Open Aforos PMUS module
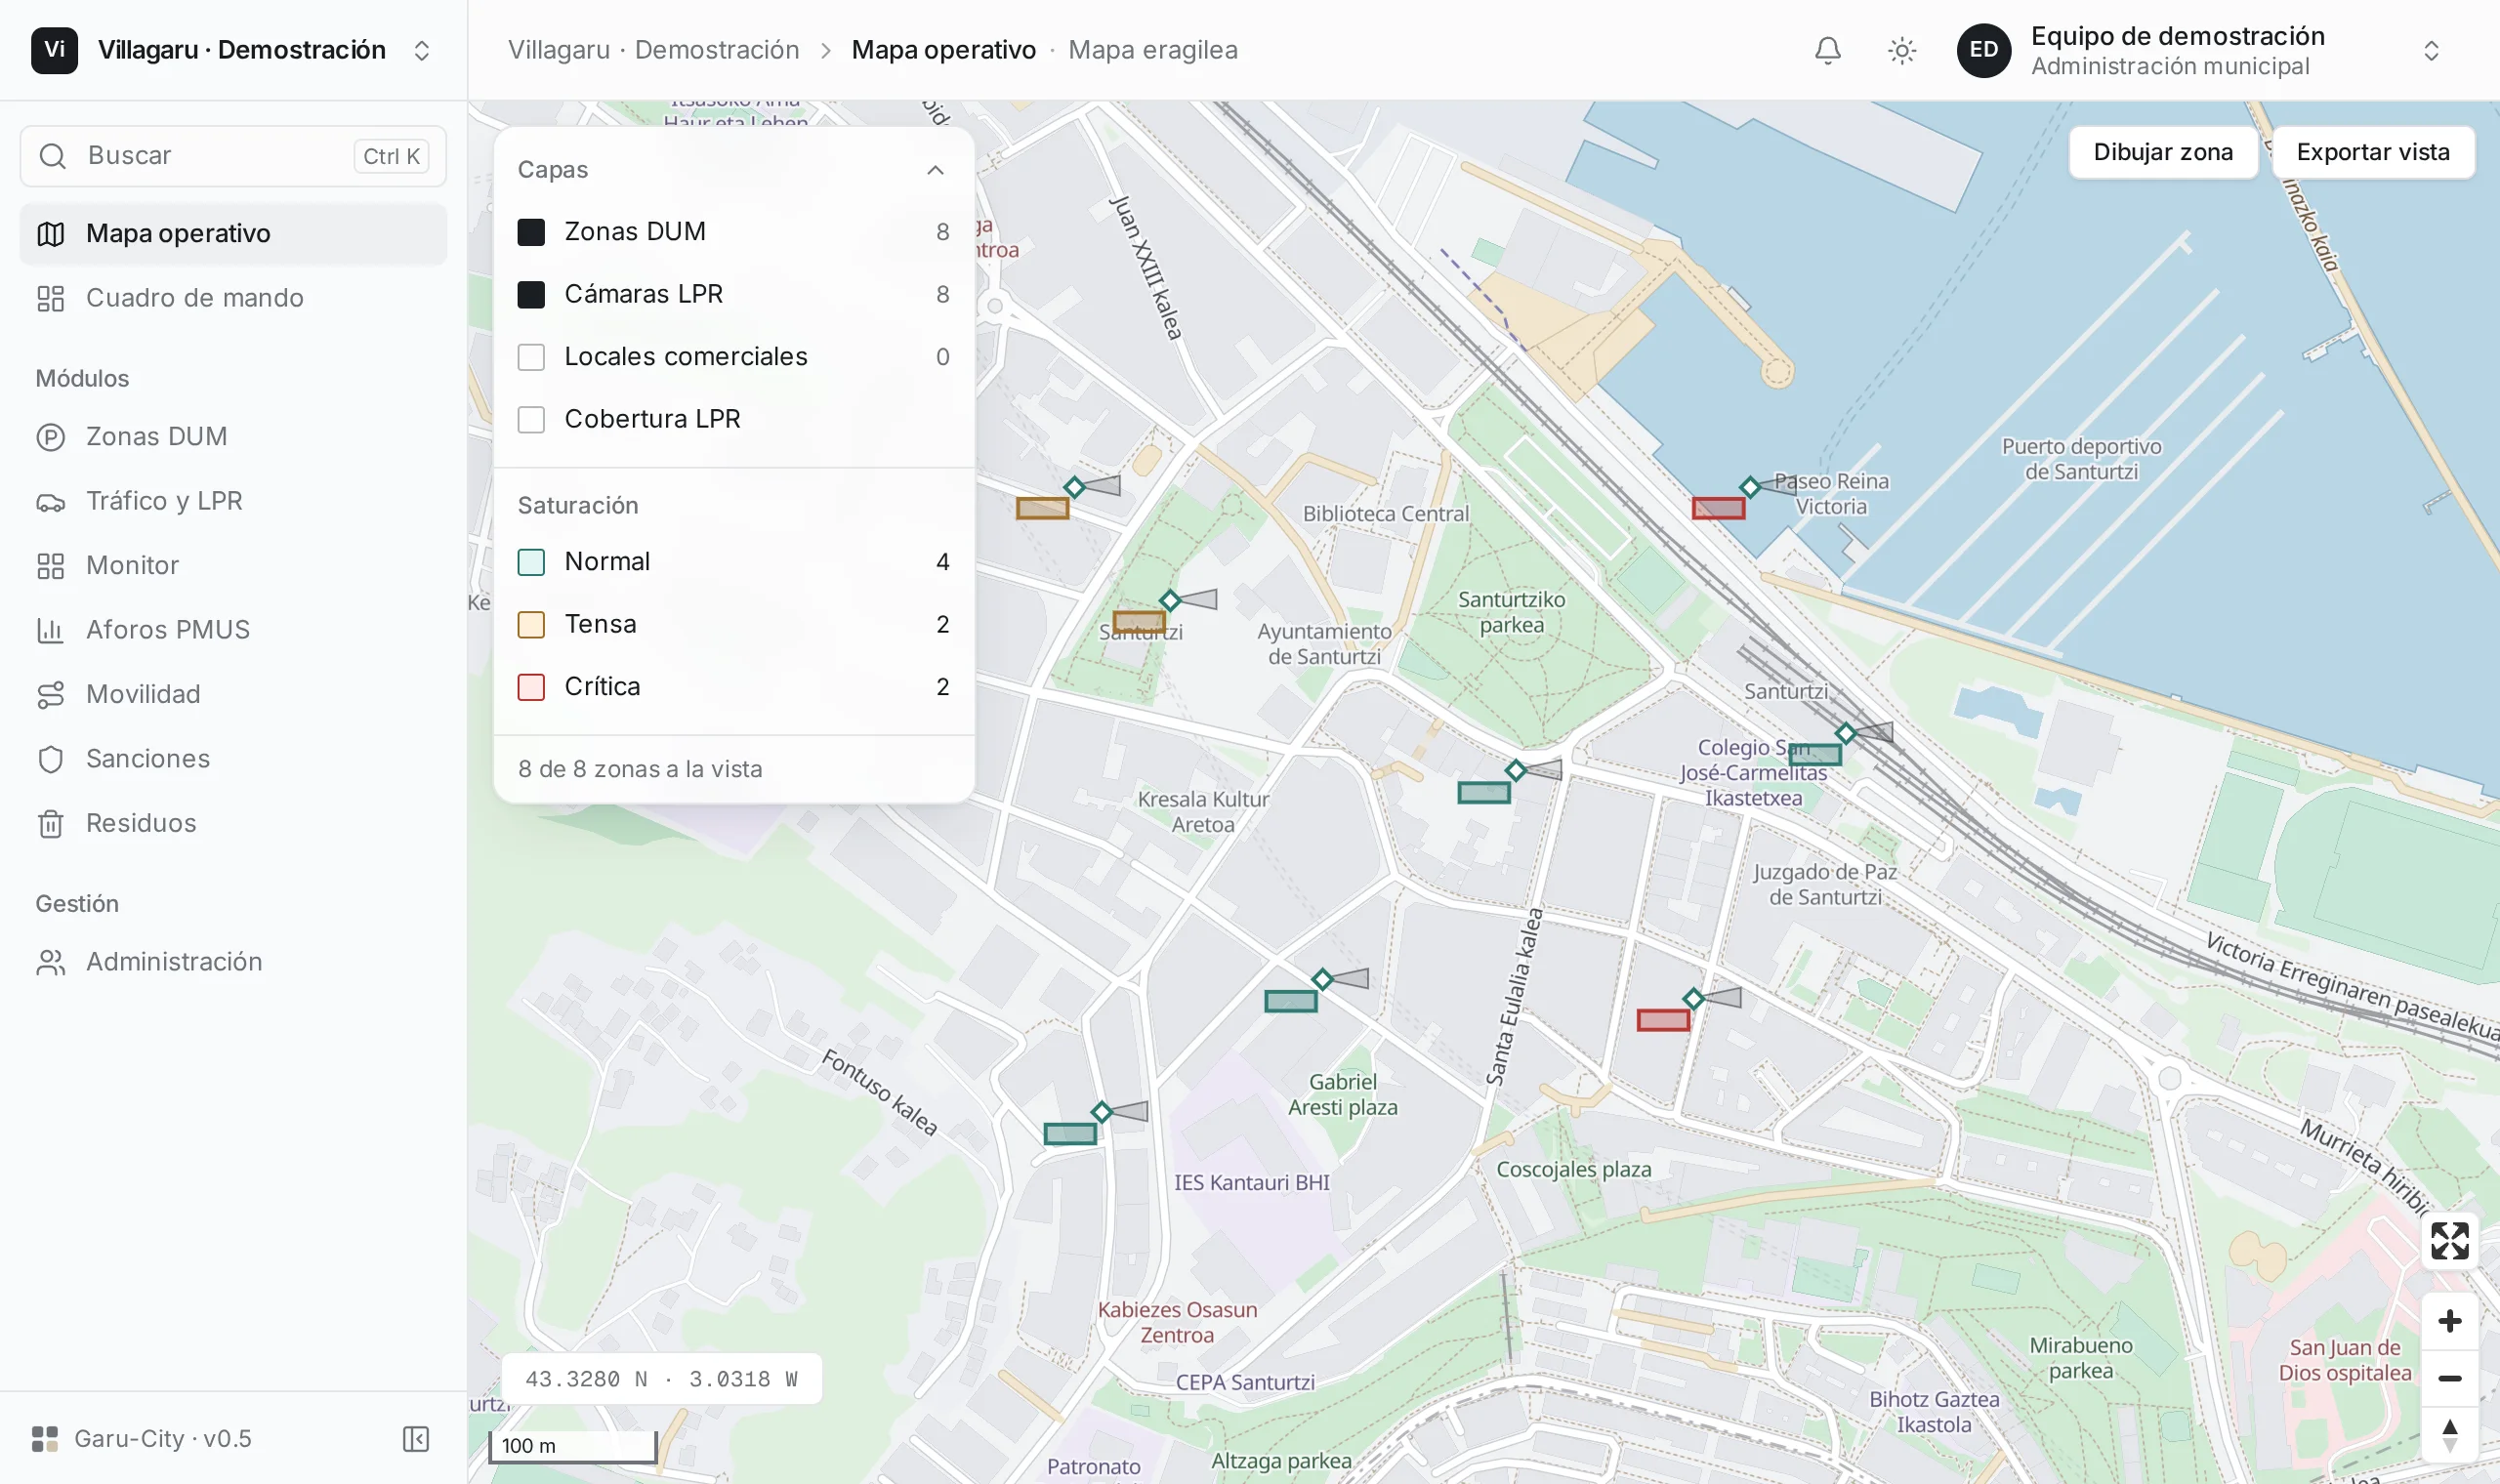 tap(234, 630)
